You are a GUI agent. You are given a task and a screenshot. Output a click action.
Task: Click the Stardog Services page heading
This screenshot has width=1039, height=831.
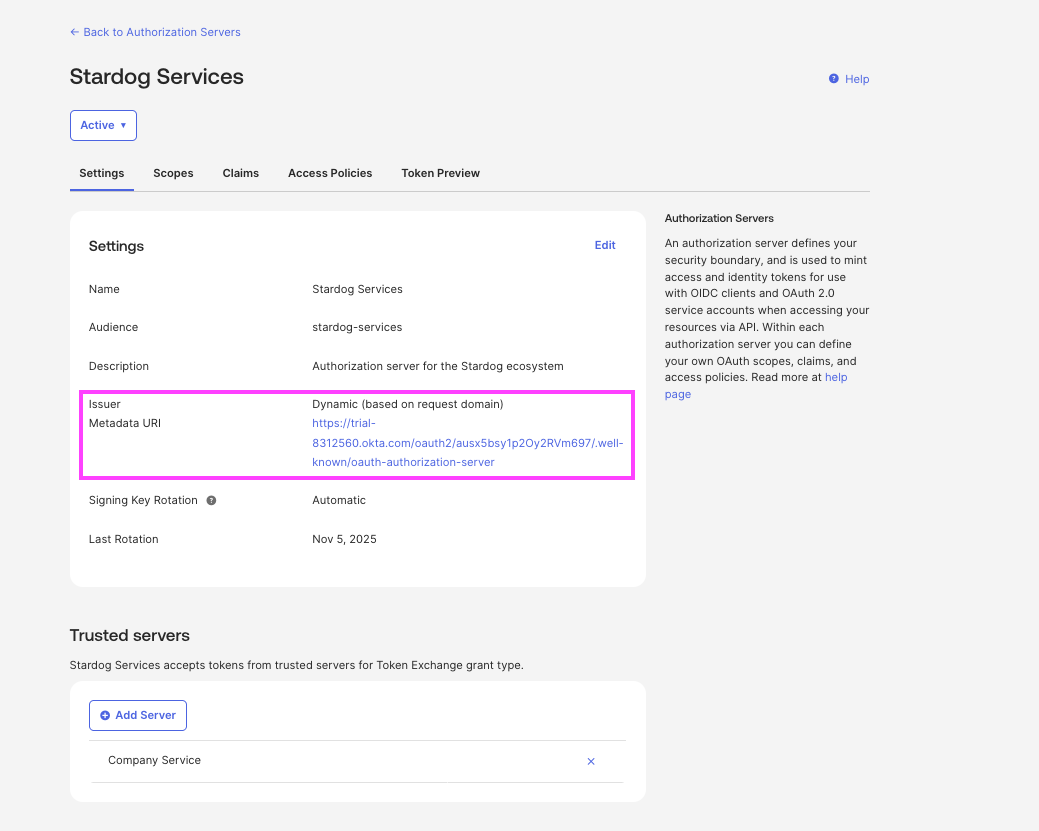[156, 77]
